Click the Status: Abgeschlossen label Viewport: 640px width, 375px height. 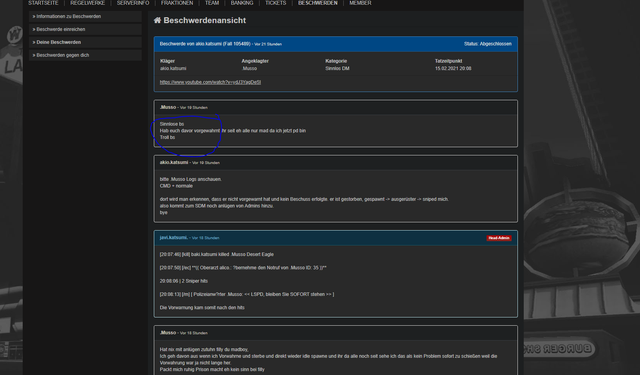[487, 44]
